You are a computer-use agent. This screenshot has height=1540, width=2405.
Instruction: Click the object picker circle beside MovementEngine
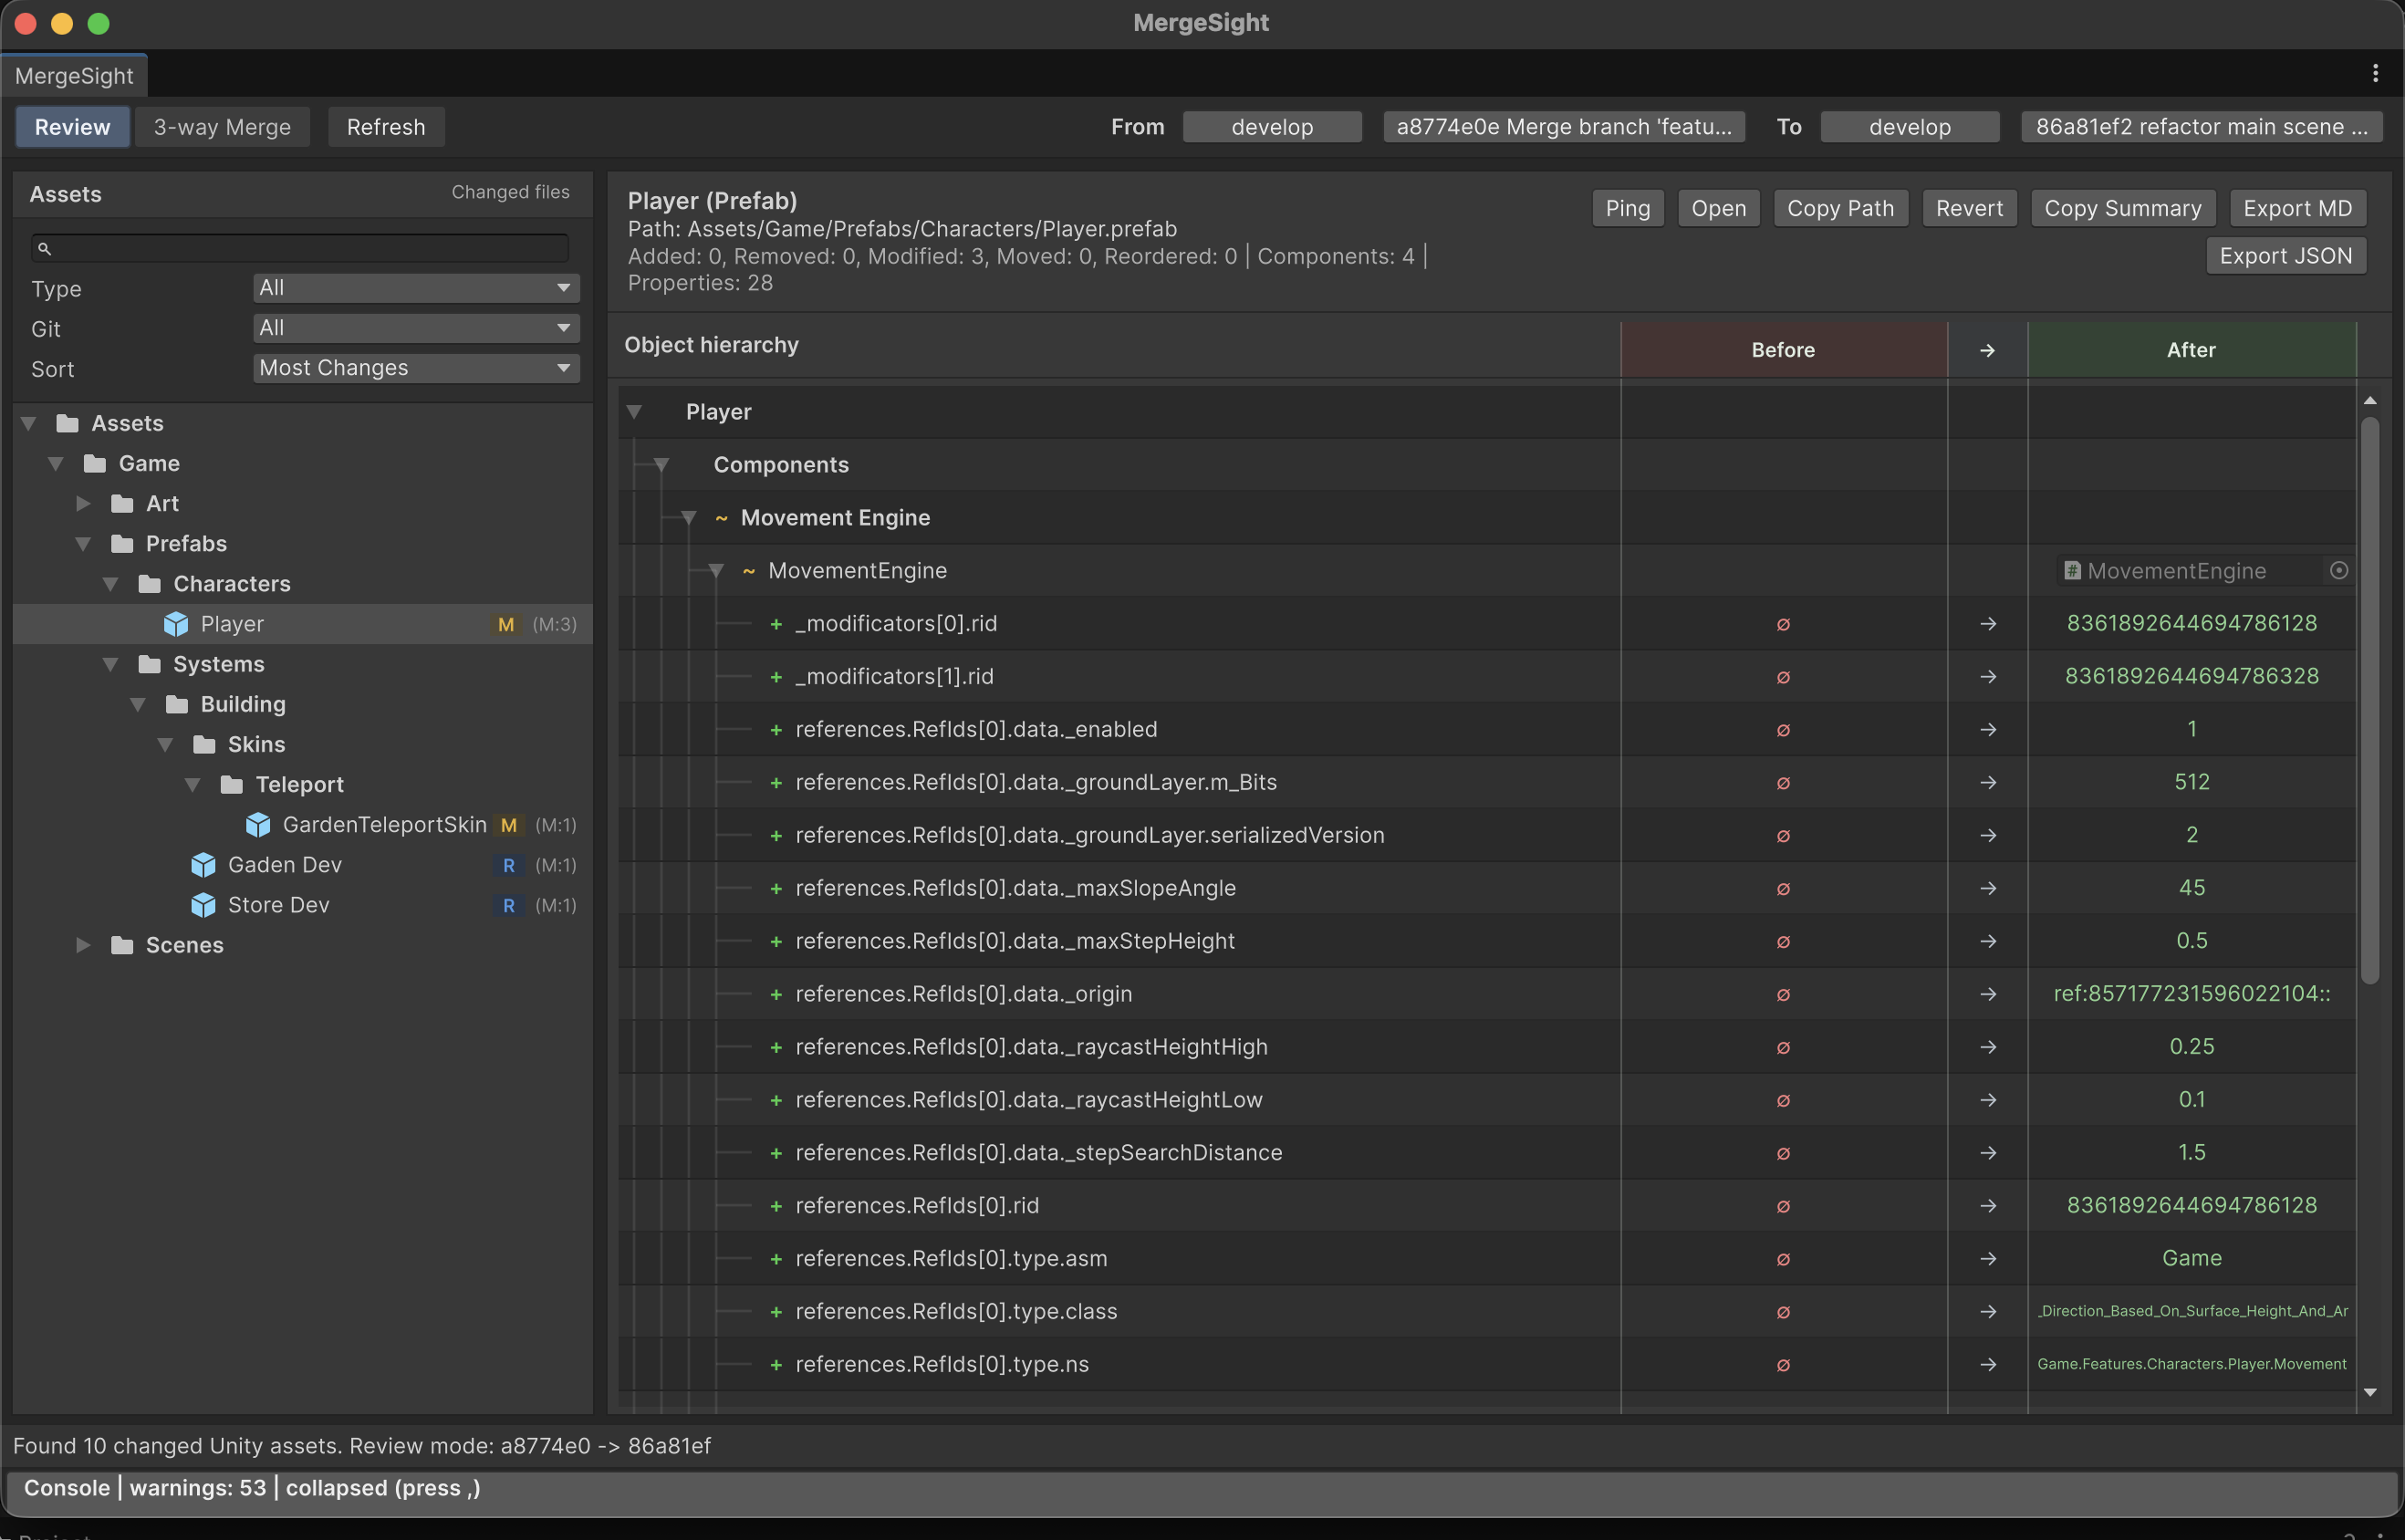coord(2338,570)
